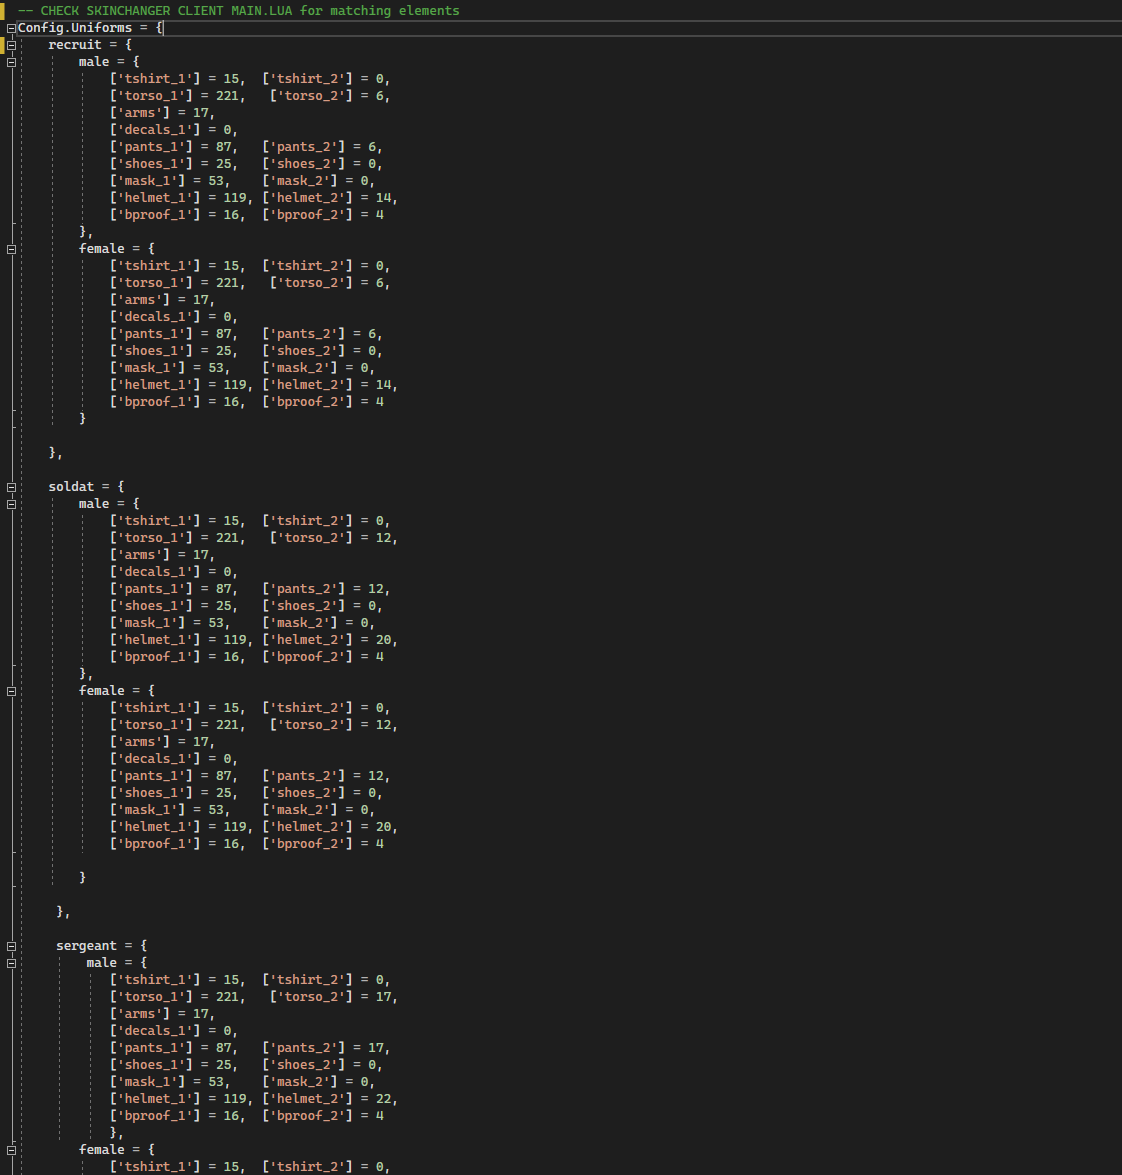Click helmet_2 value 14 in recruit male
The image size is (1122, 1175).
(384, 198)
